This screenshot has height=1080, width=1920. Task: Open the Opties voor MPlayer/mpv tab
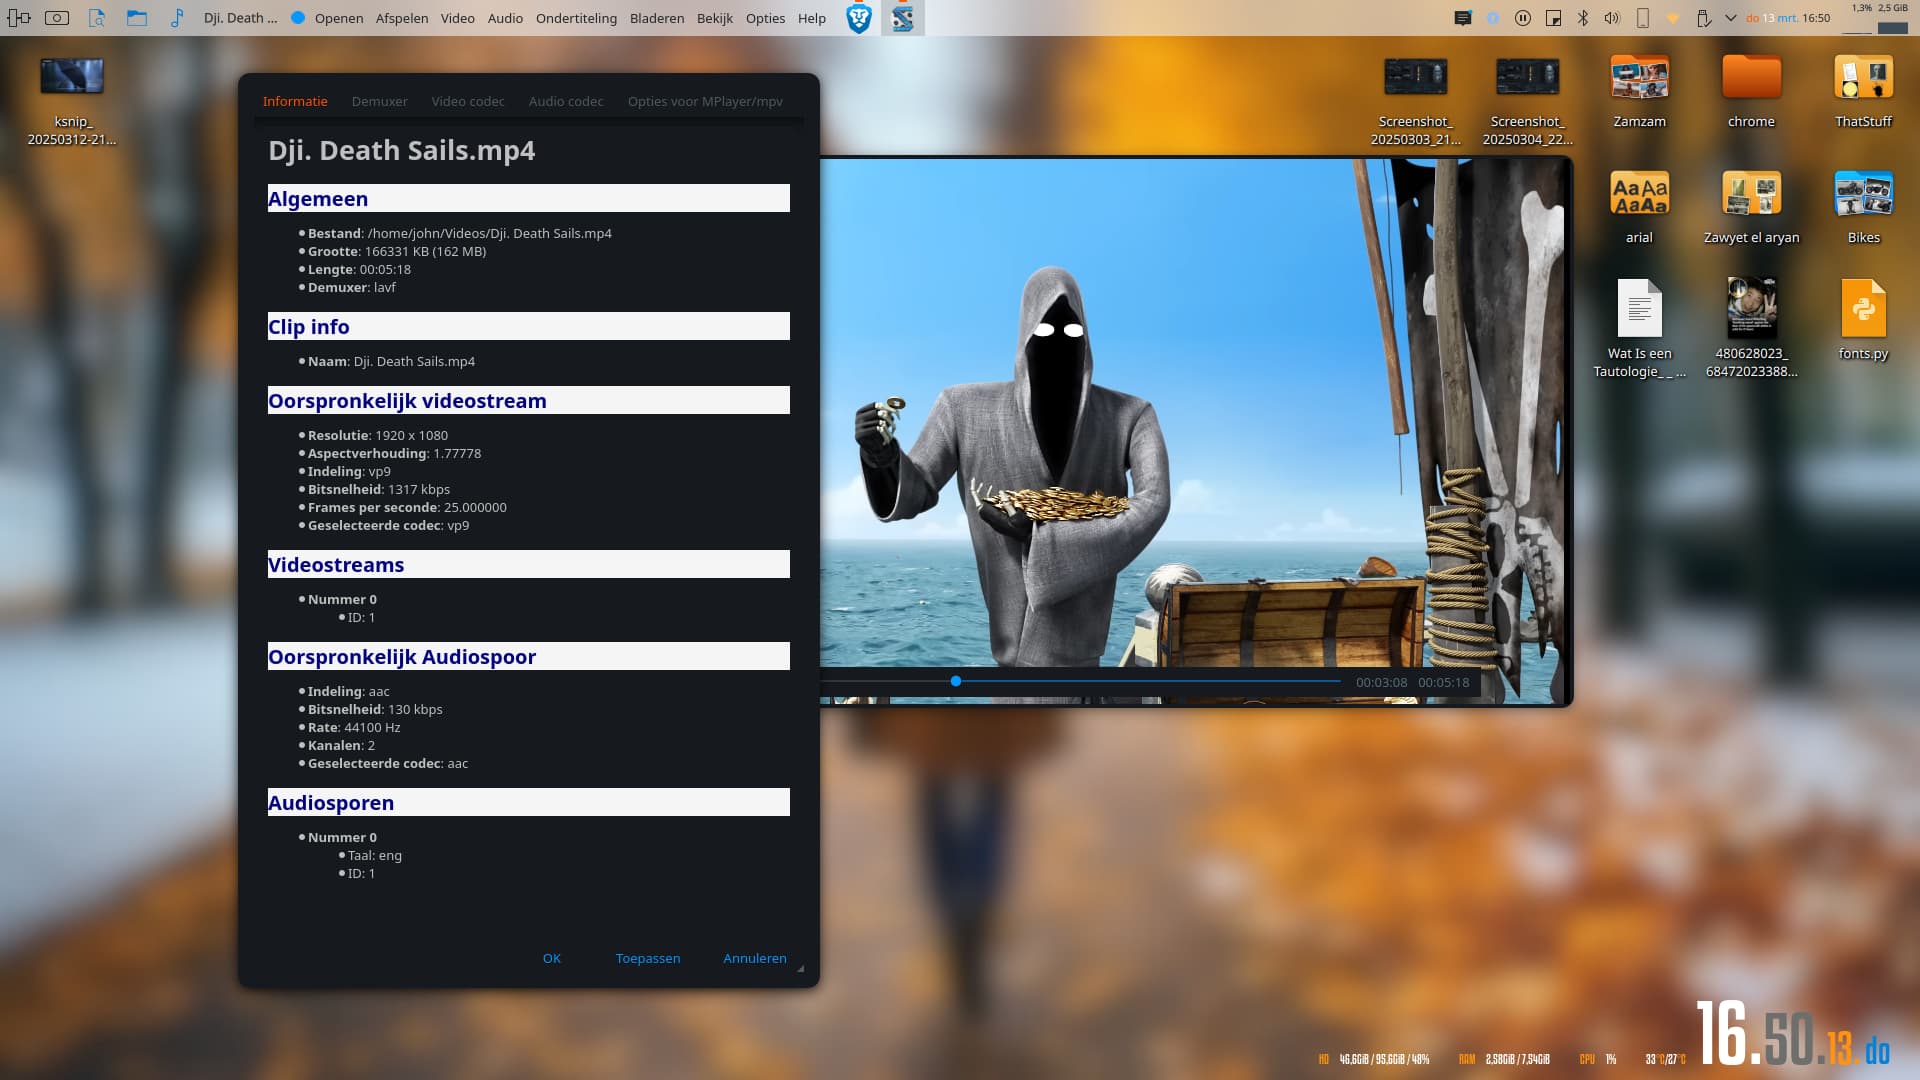click(705, 101)
